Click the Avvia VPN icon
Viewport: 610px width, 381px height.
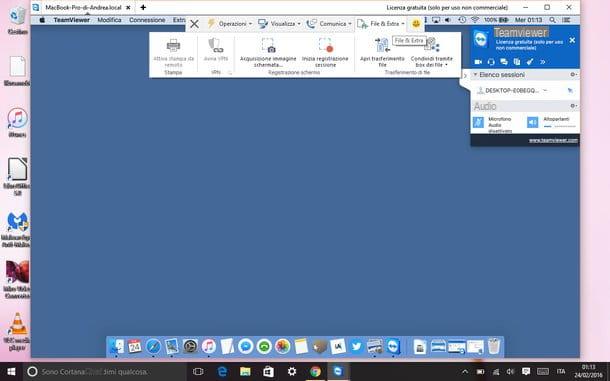coord(216,46)
